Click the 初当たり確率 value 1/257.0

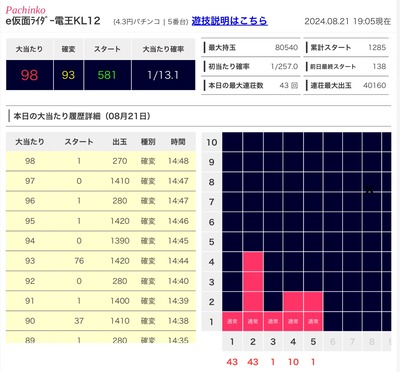coord(284,66)
